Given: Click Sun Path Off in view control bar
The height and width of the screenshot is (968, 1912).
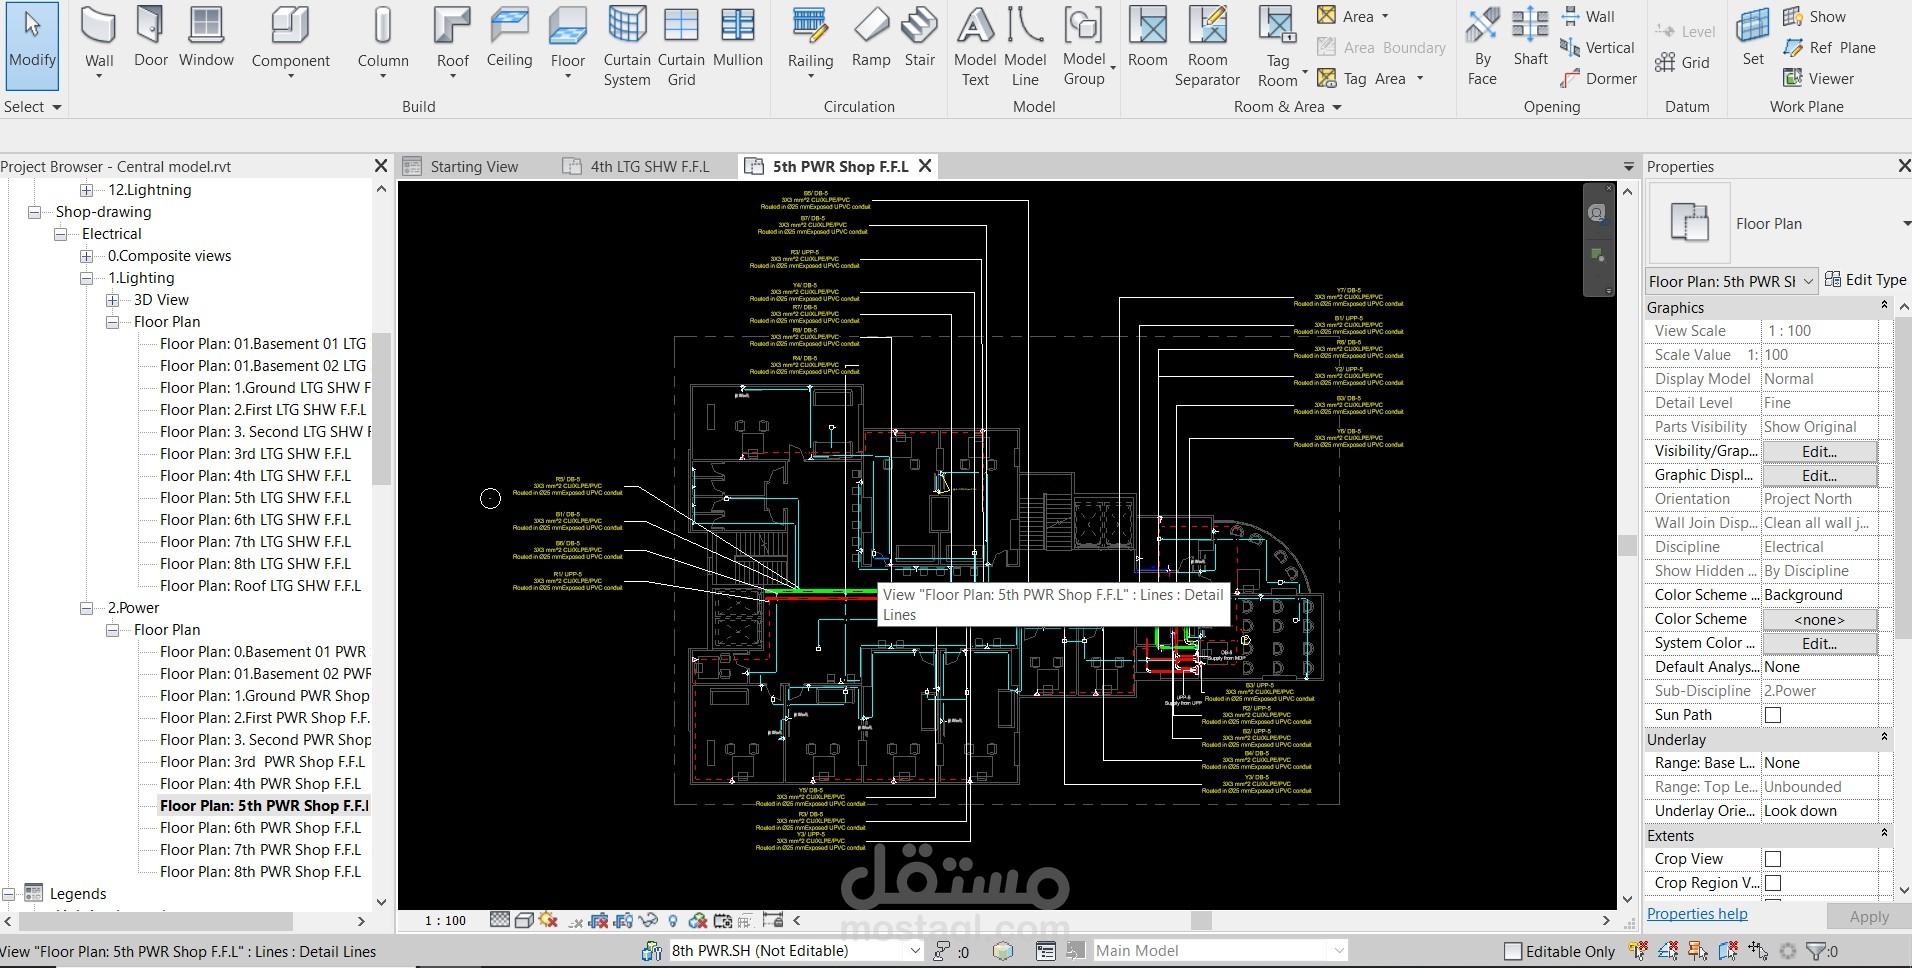Looking at the screenshot, I should click(547, 920).
